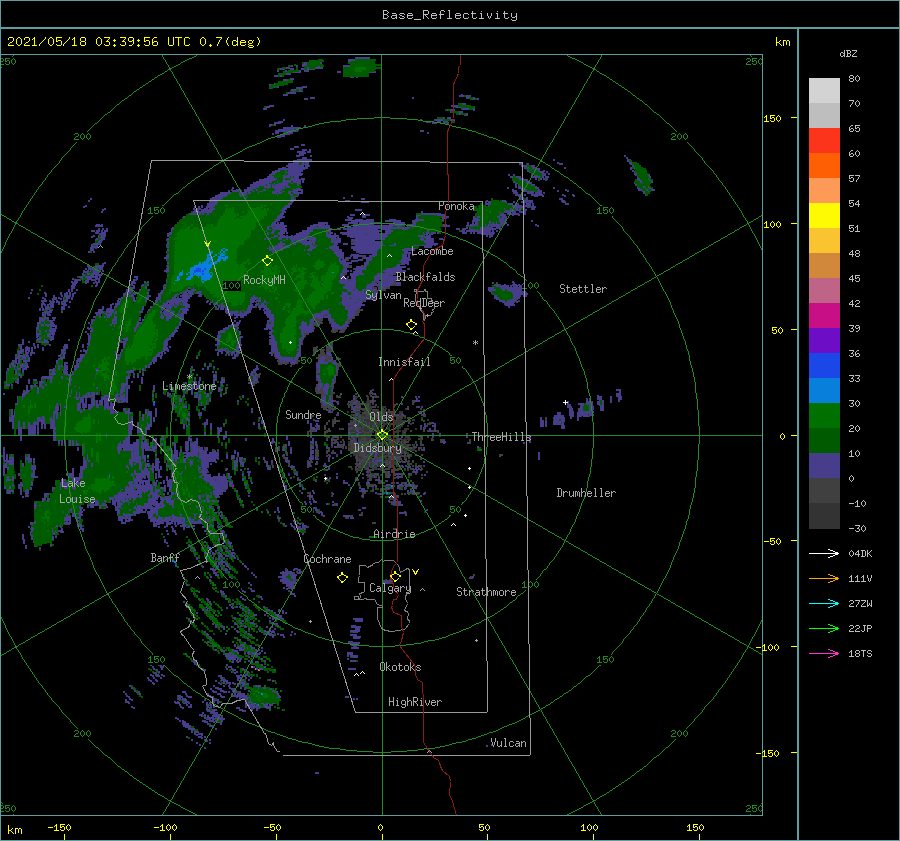Click the Calgary city label
The height and width of the screenshot is (841, 900).
point(390,588)
